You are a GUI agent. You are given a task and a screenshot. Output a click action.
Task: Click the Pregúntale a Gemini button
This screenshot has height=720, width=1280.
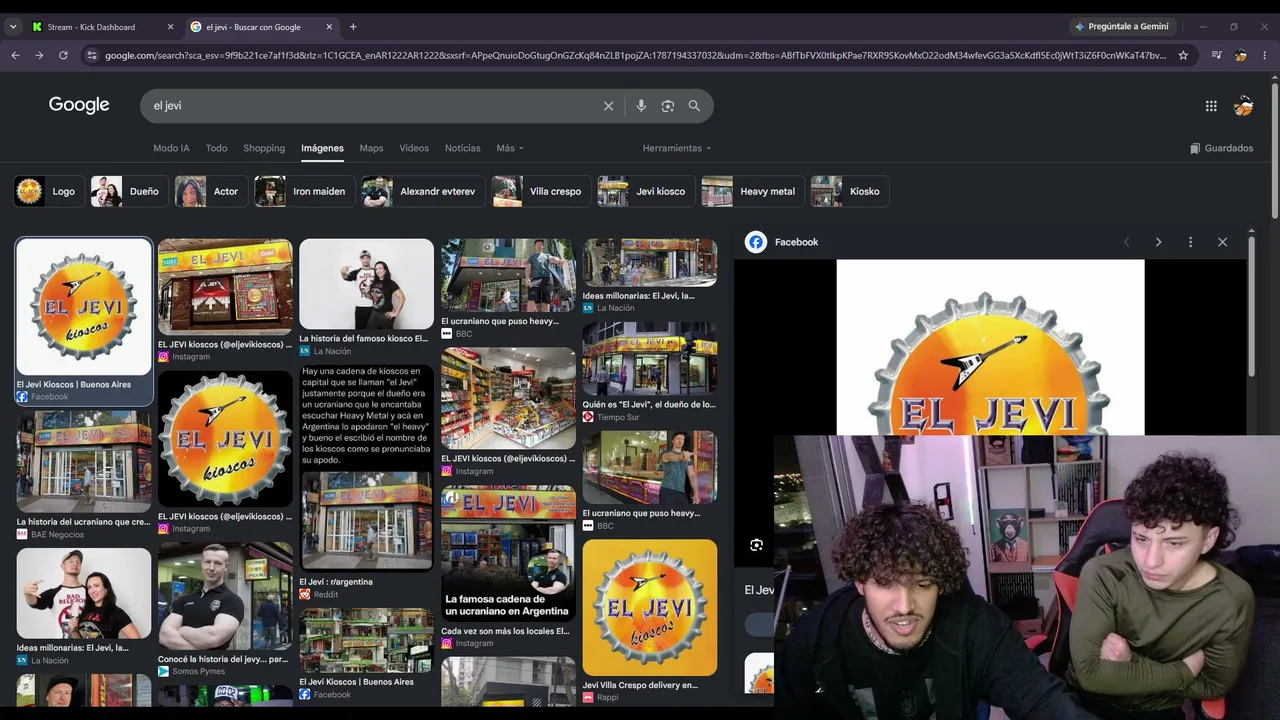[1121, 27]
